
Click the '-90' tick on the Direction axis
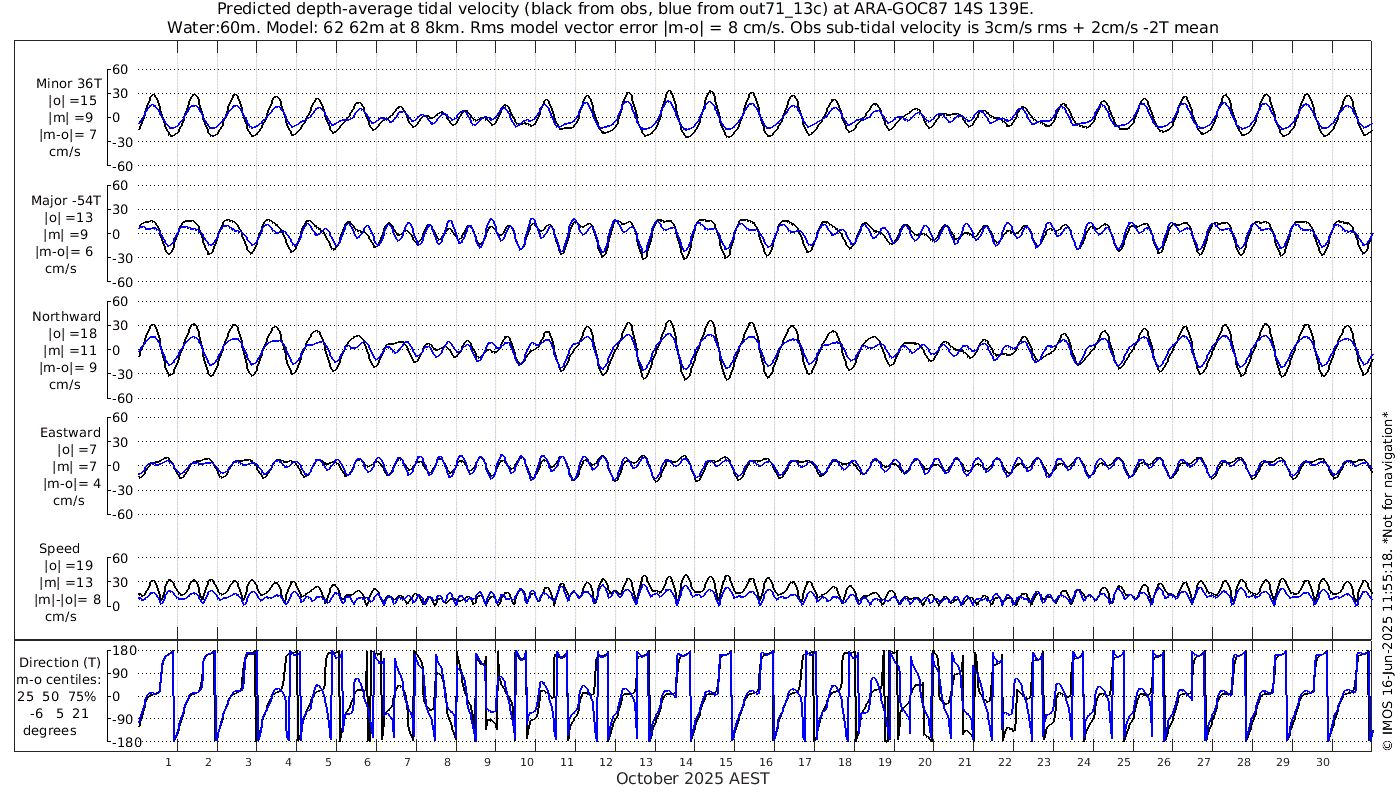point(123,719)
